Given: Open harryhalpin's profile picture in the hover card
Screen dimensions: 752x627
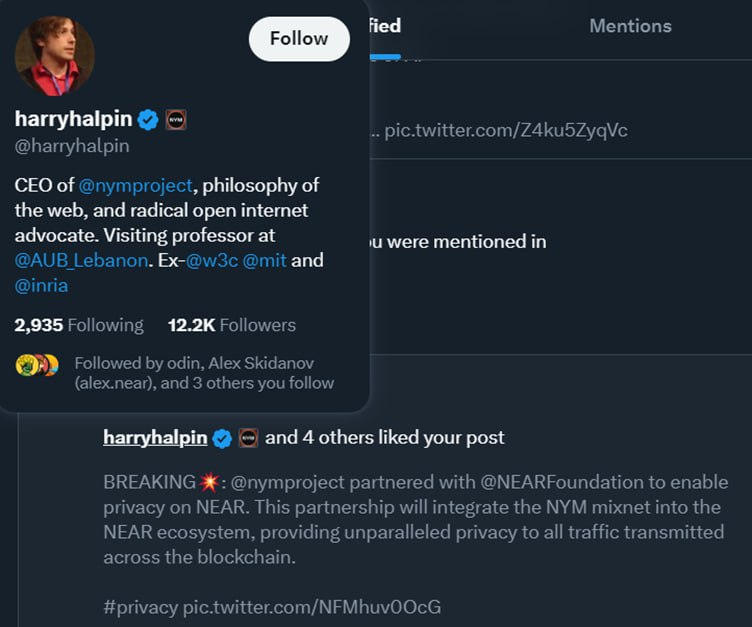Looking at the screenshot, I should coord(55,56).
